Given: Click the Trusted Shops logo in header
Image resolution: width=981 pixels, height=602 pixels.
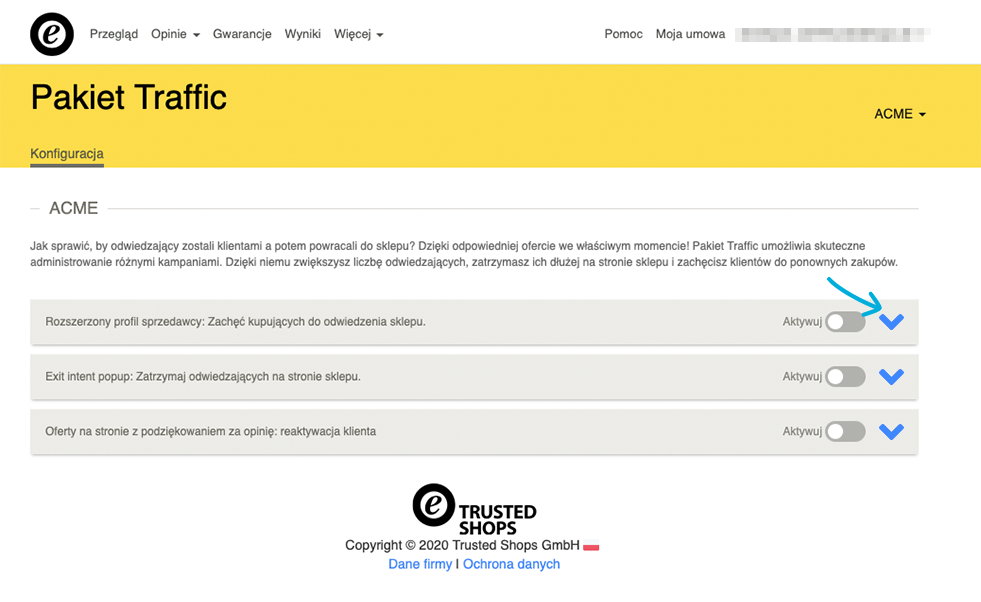Looking at the screenshot, I should click(52, 34).
